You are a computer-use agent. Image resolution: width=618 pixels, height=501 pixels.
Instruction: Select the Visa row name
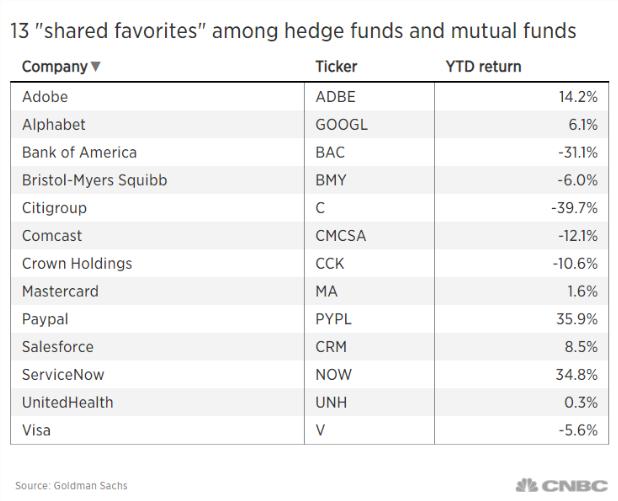(x=36, y=430)
